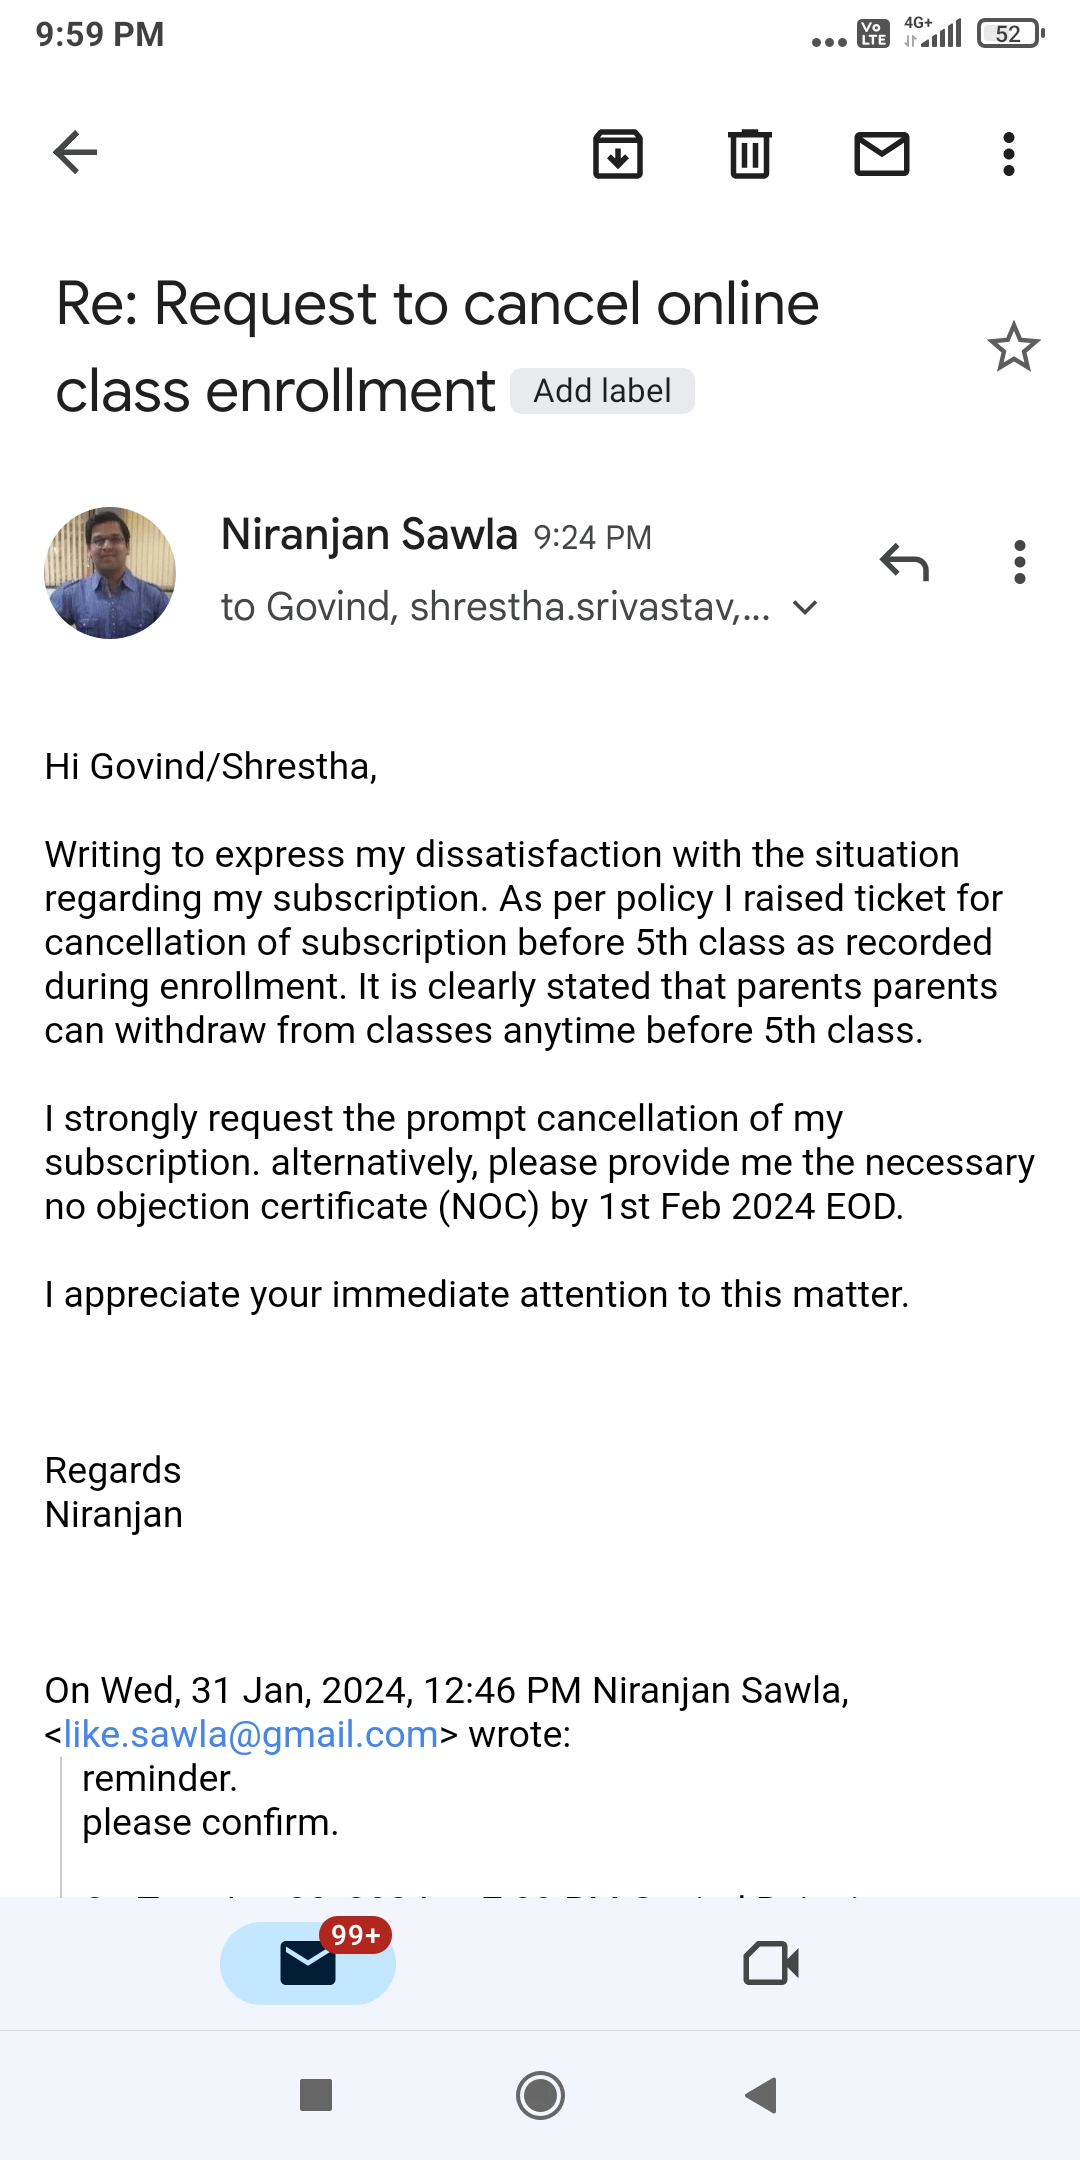Switch to the Mail tab

(308, 1963)
